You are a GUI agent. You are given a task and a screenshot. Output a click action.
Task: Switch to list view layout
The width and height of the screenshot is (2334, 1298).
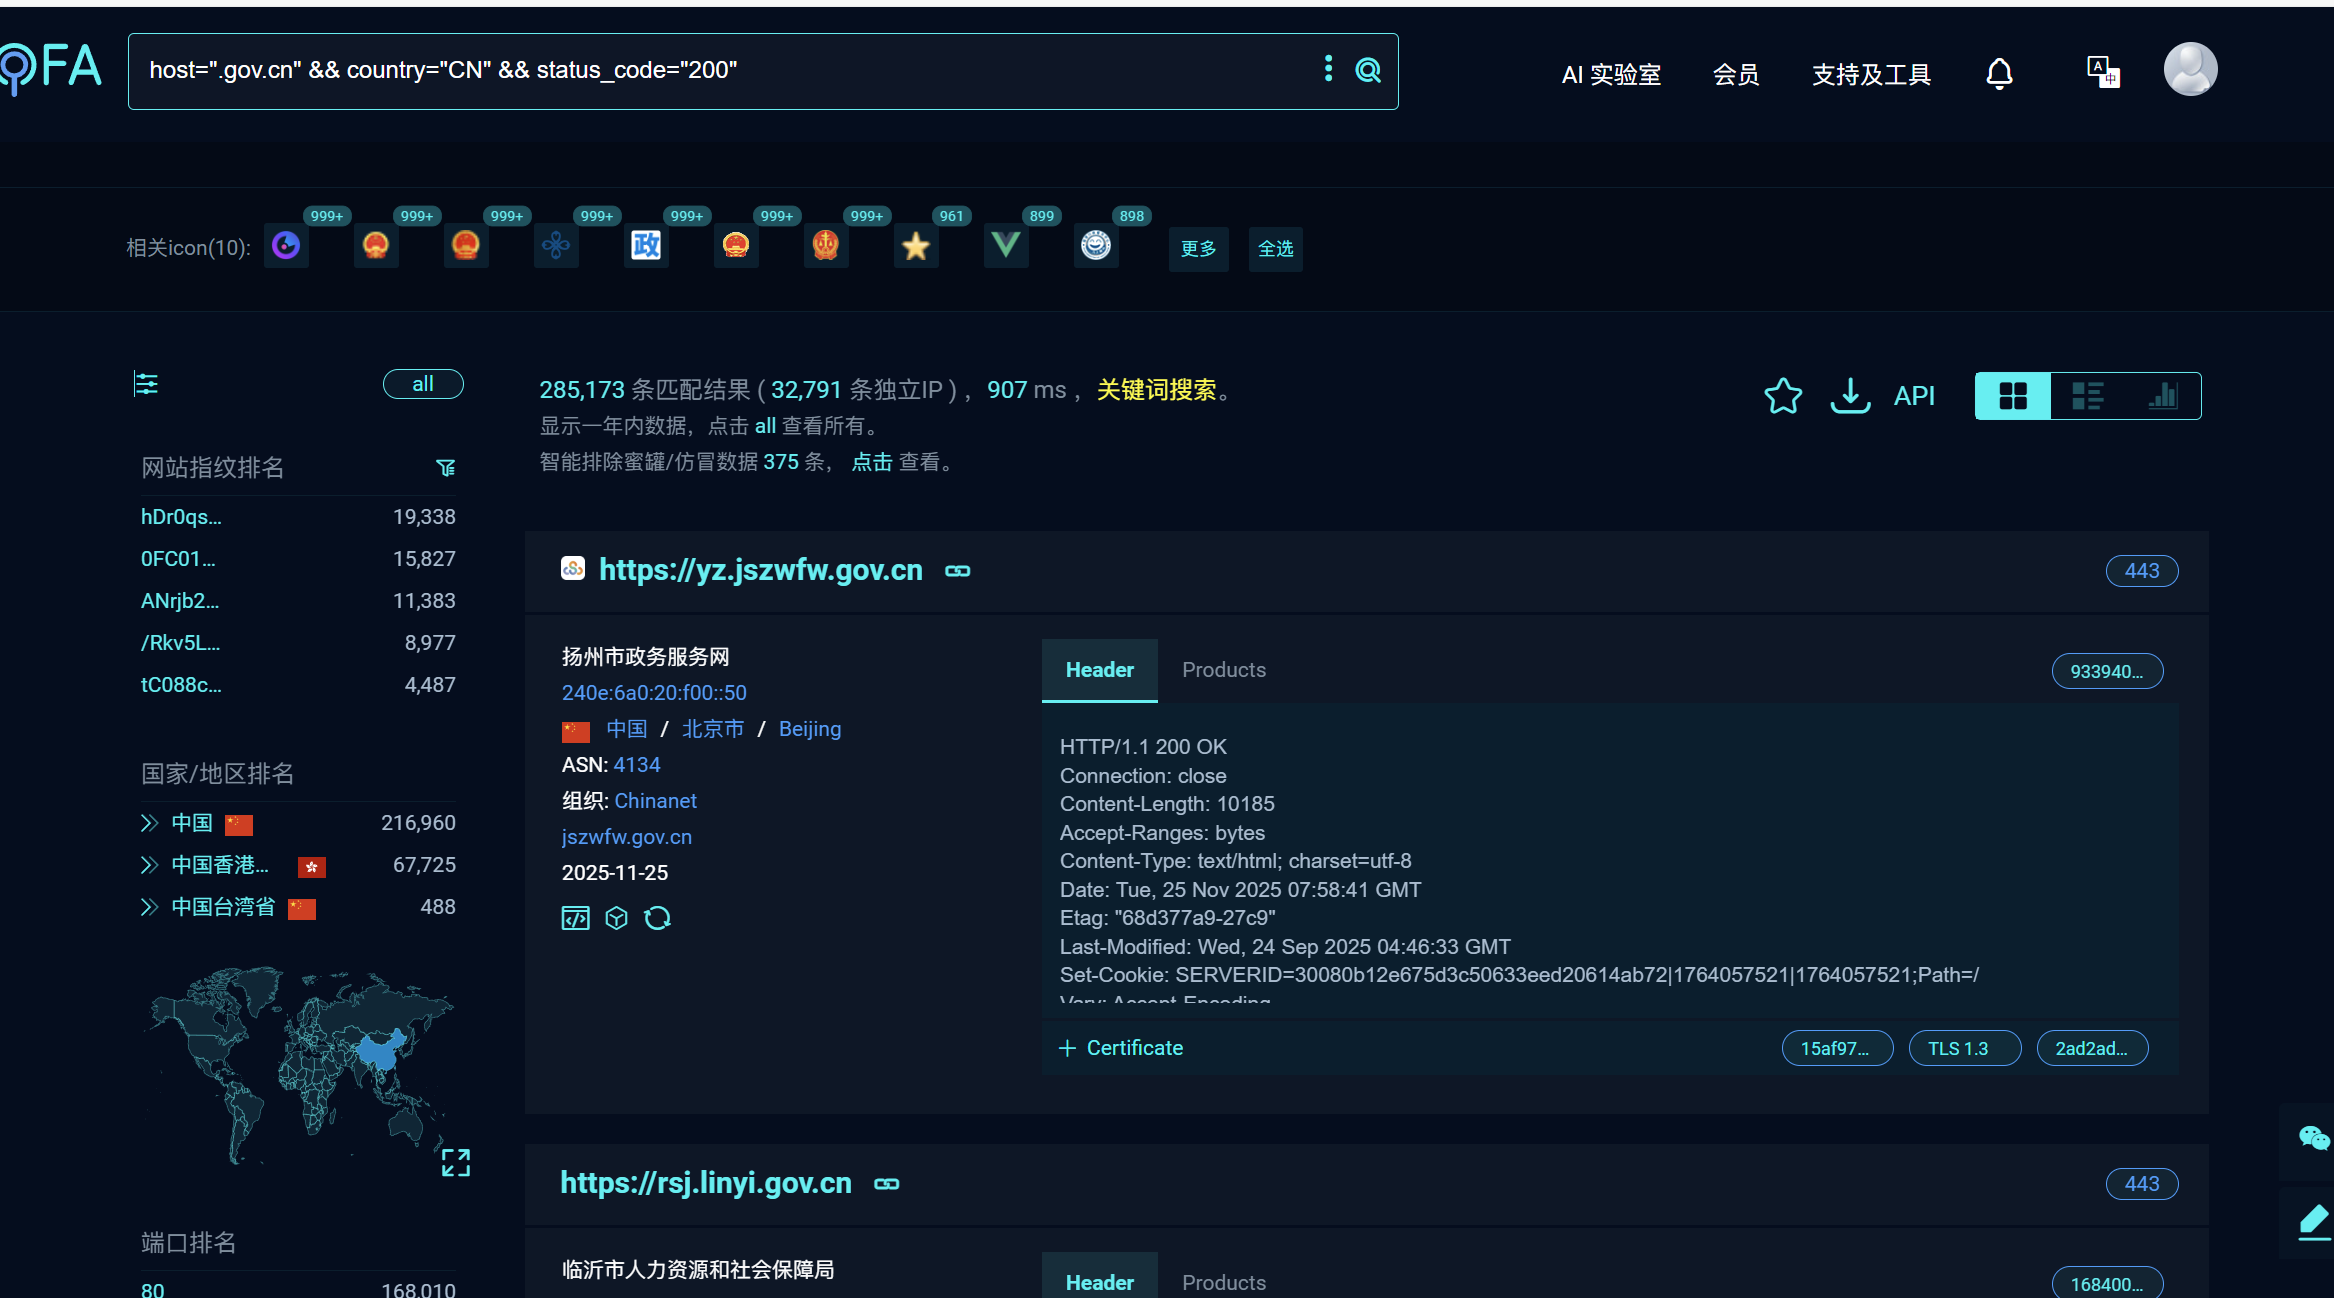pyautogui.click(x=2087, y=396)
